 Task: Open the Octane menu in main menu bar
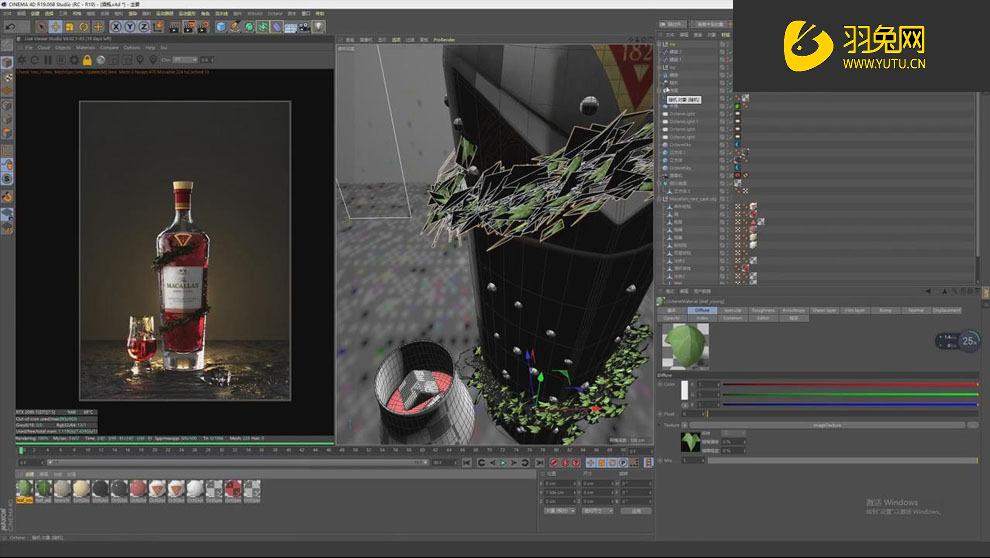(x=275, y=13)
